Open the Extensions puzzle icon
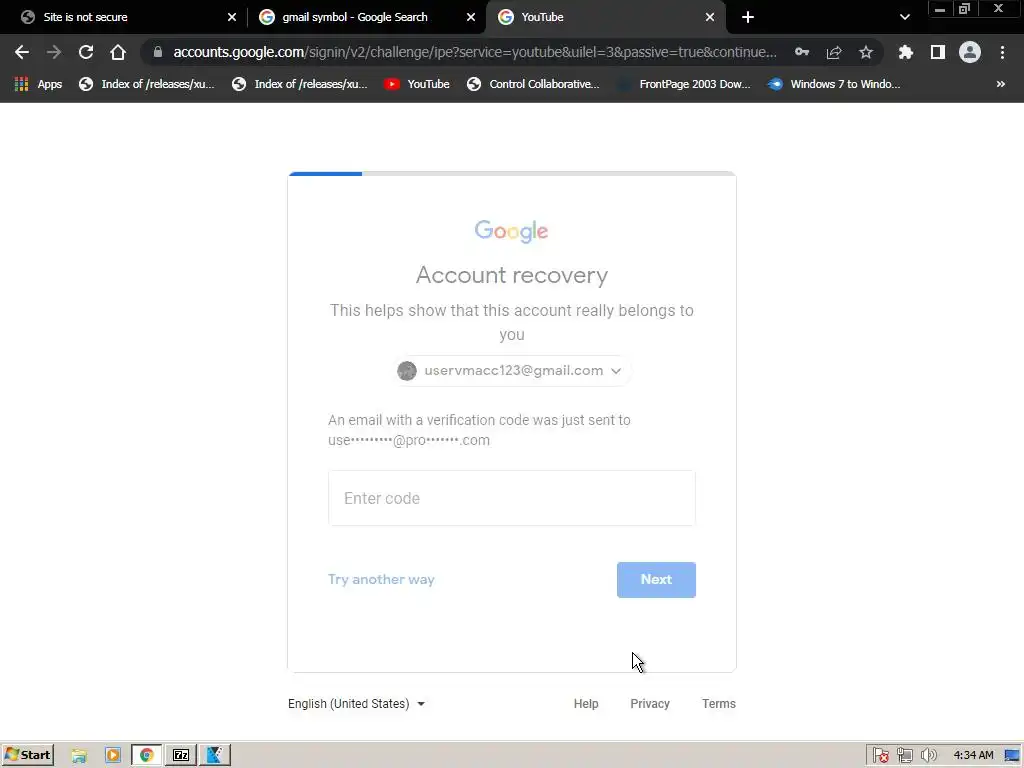This screenshot has height=768, width=1024. pyautogui.click(x=906, y=52)
